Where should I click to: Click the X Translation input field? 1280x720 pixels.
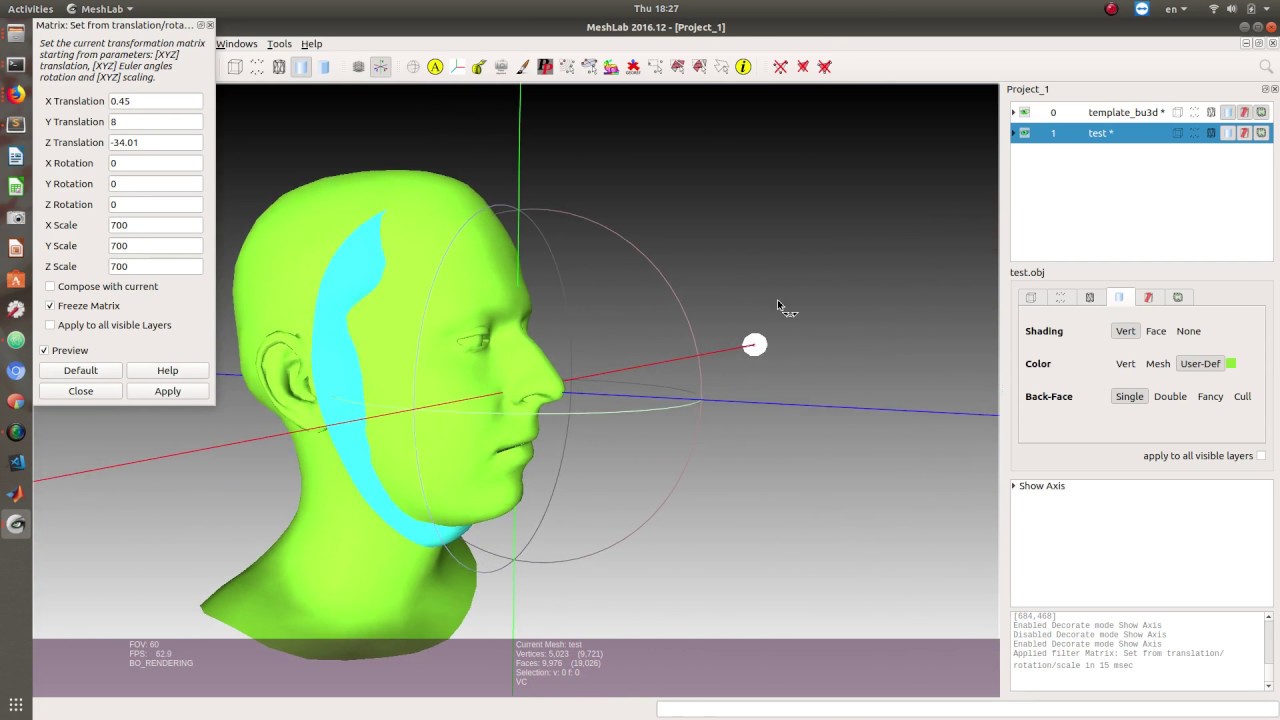[156, 101]
